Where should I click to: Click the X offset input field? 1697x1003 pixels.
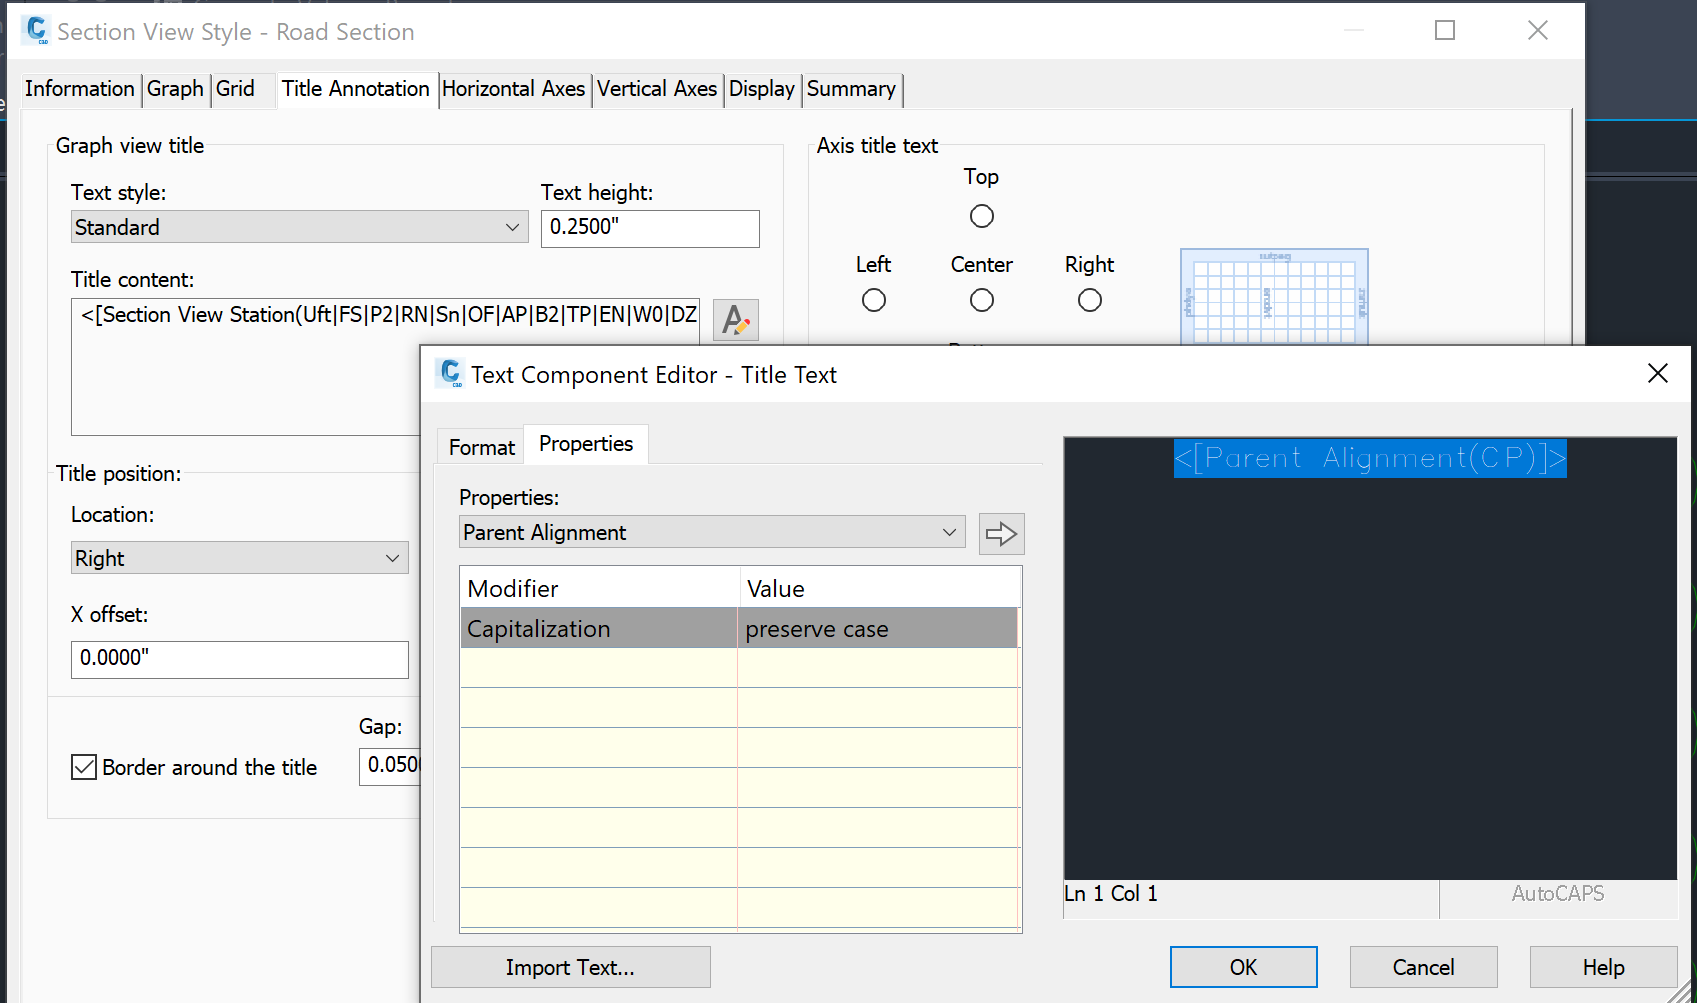click(x=239, y=659)
